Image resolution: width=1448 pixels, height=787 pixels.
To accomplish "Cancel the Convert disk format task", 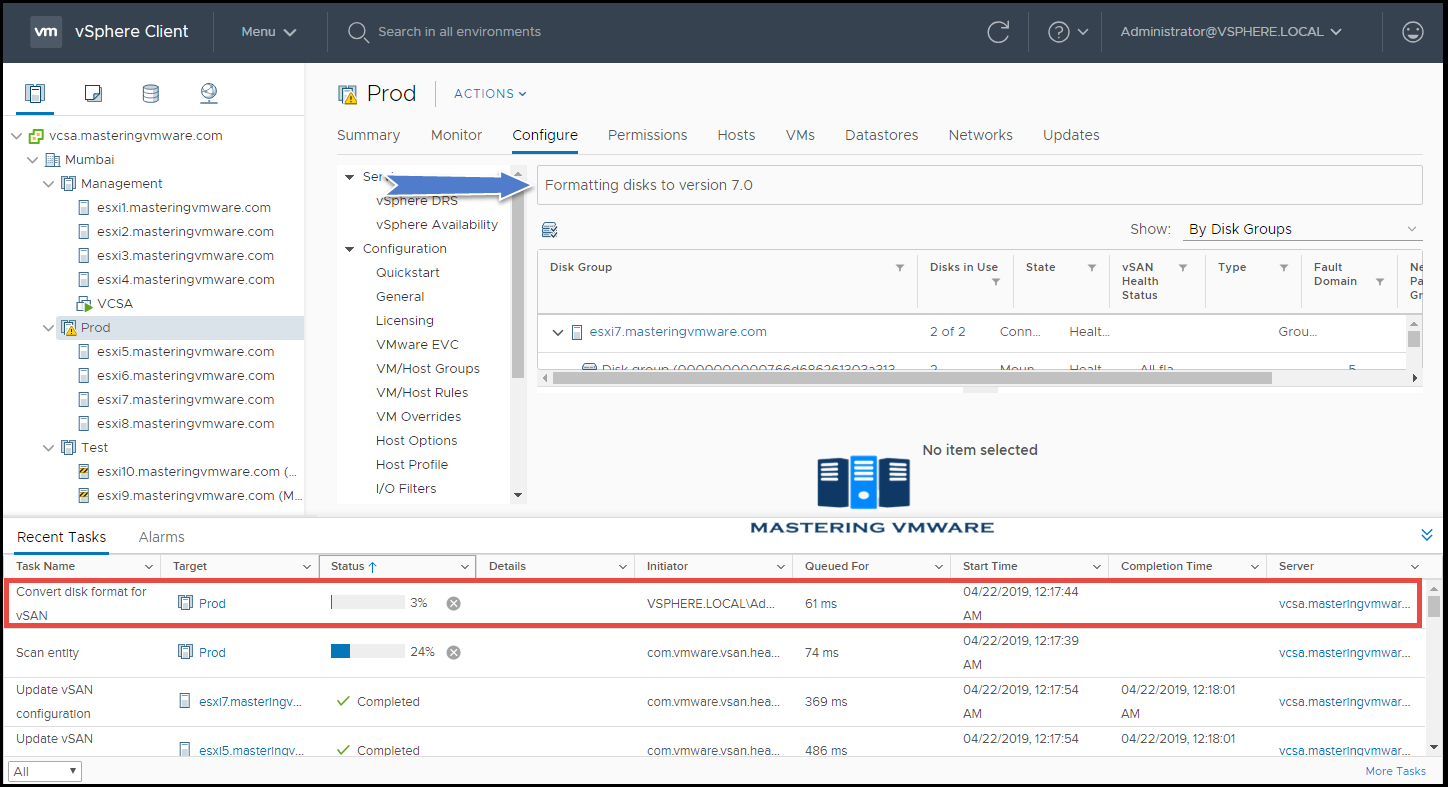I will click(453, 603).
